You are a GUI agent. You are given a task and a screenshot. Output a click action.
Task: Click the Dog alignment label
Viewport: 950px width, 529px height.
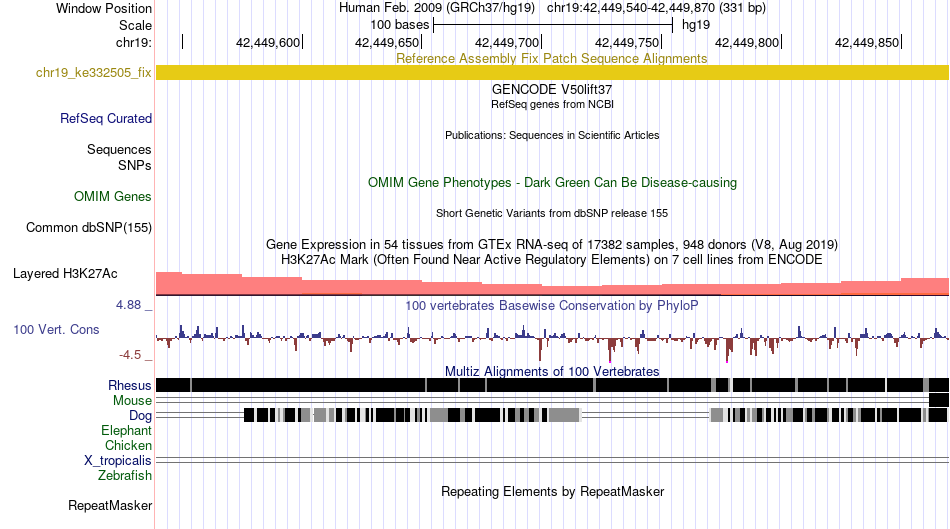[x=140, y=415]
